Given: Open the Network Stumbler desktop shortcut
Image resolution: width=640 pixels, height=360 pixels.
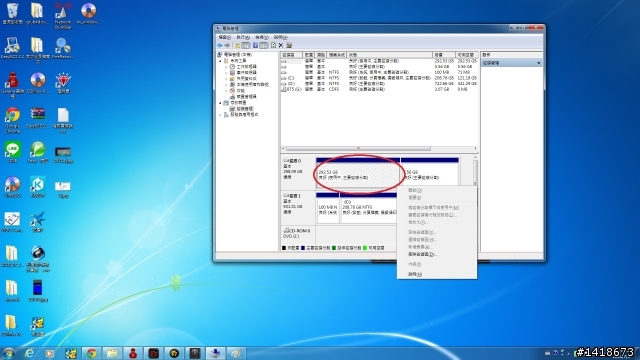Looking at the screenshot, I should point(62,16).
